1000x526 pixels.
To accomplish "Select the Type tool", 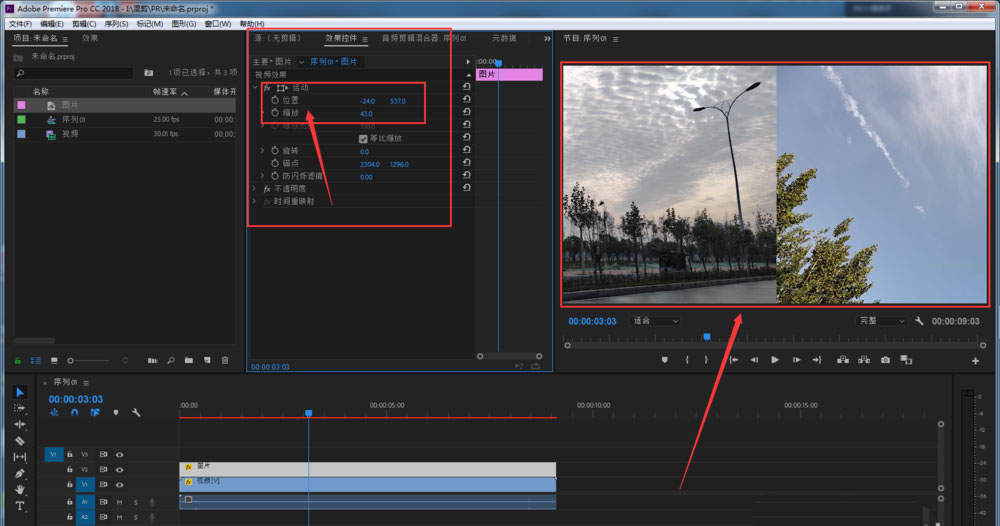I will [20, 506].
